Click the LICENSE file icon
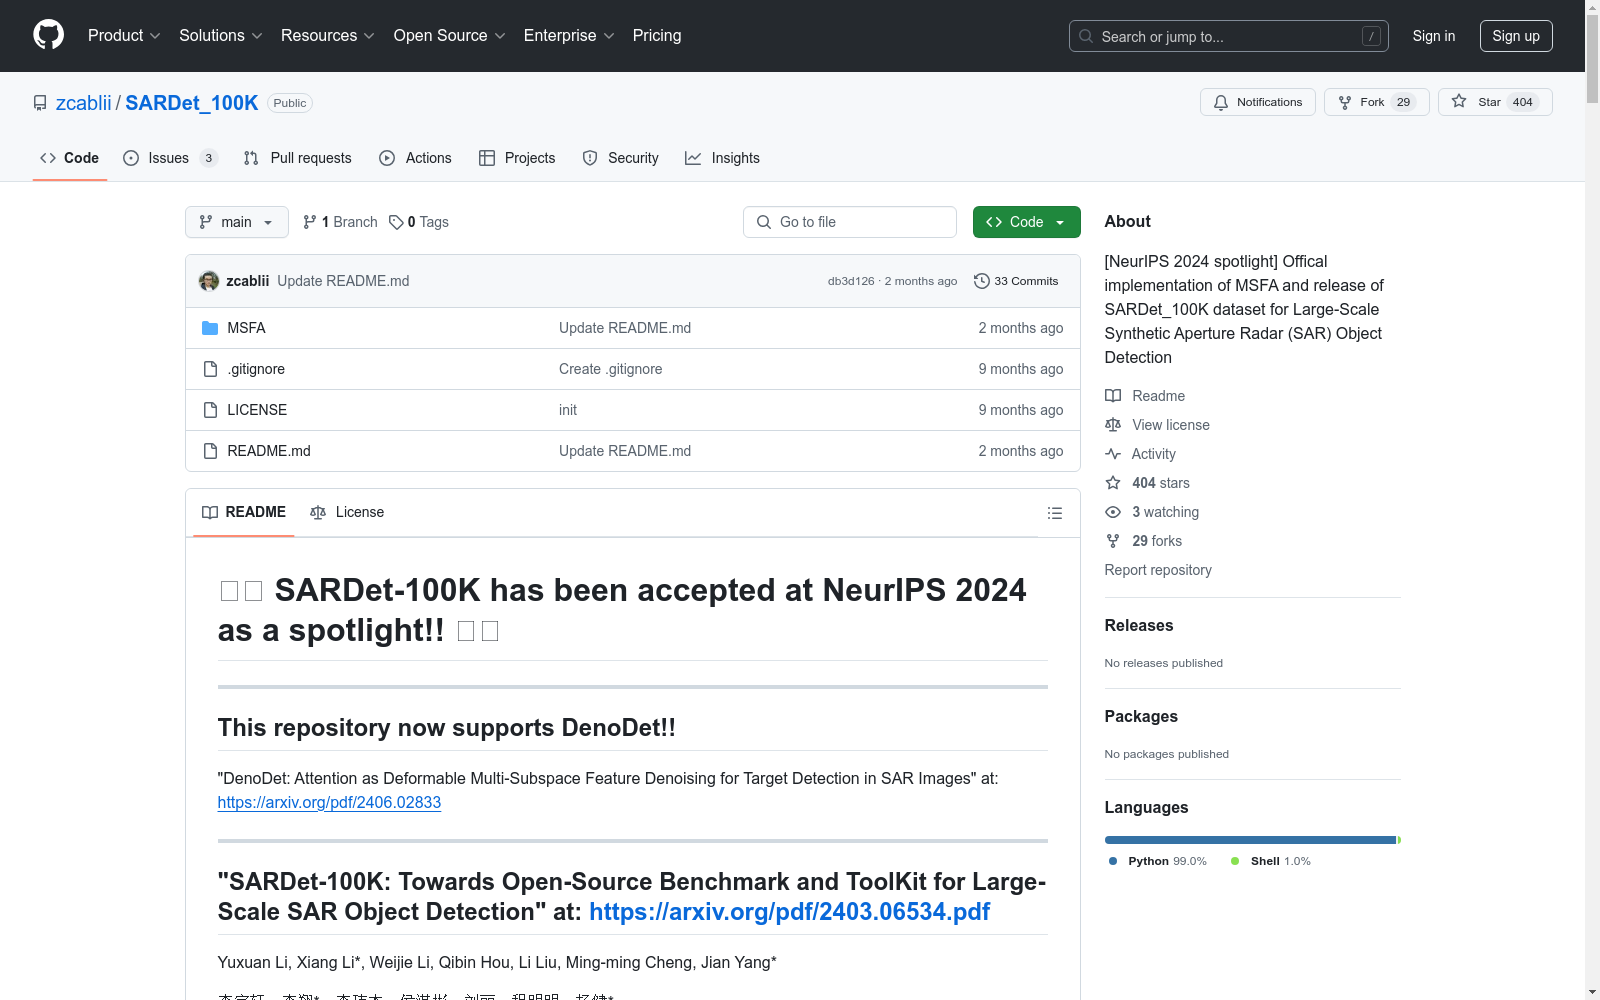Image resolution: width=1600 pixels, height=1000 pixels. (210, 410)
